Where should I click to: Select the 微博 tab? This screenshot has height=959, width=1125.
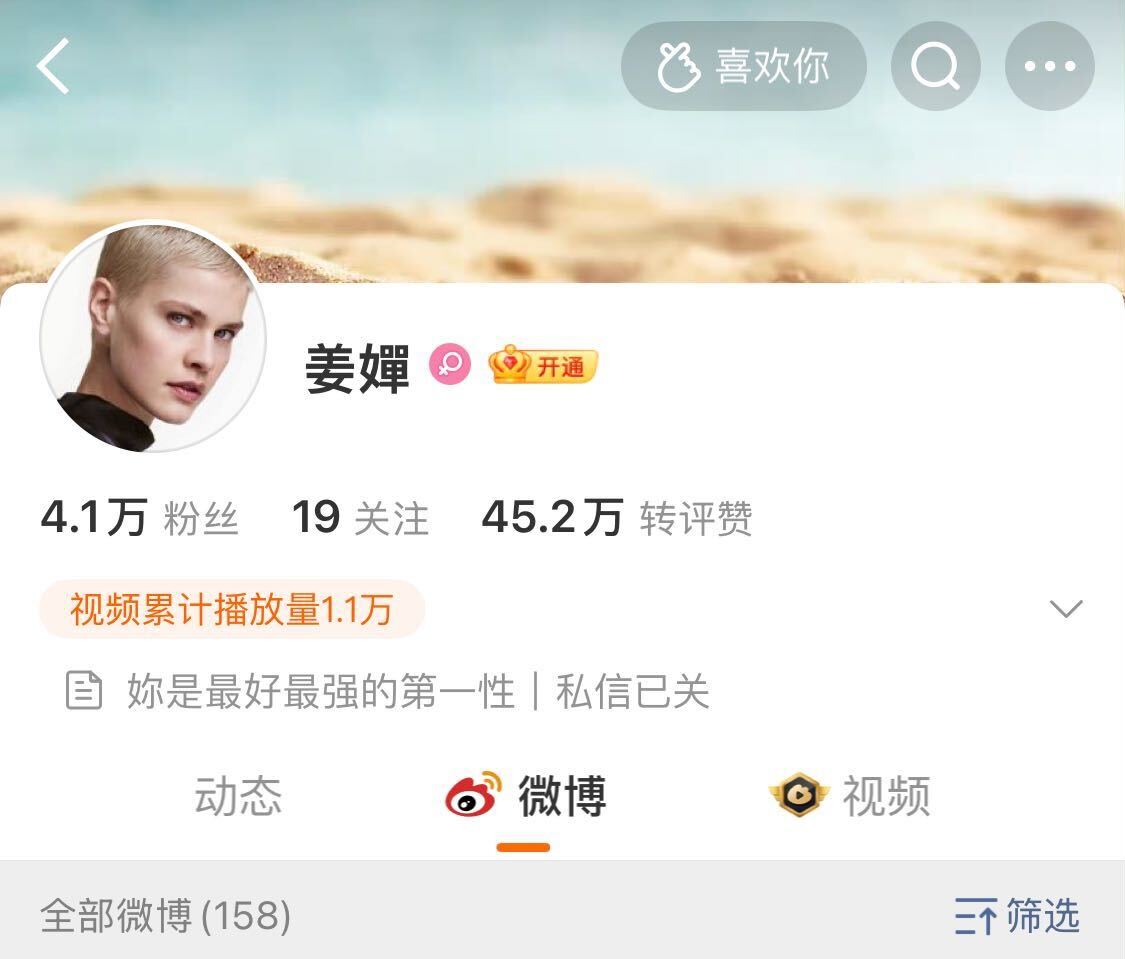click(x=525, y=795)
